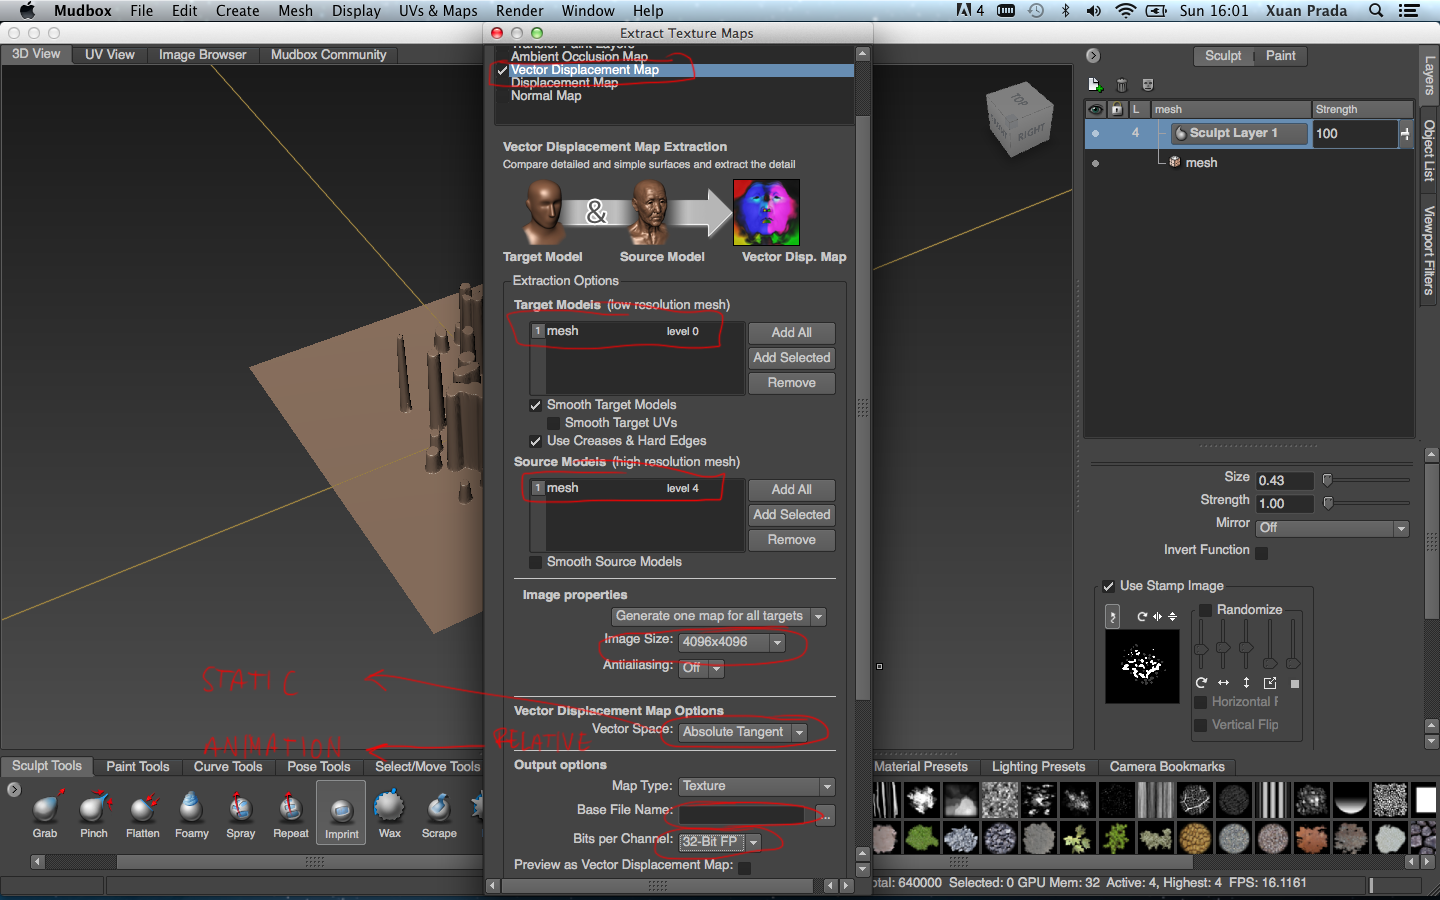This screenshot has height=900, width=1440.
Task: Select the Flatten sculpt tool
Action: (x=143, y=814)
